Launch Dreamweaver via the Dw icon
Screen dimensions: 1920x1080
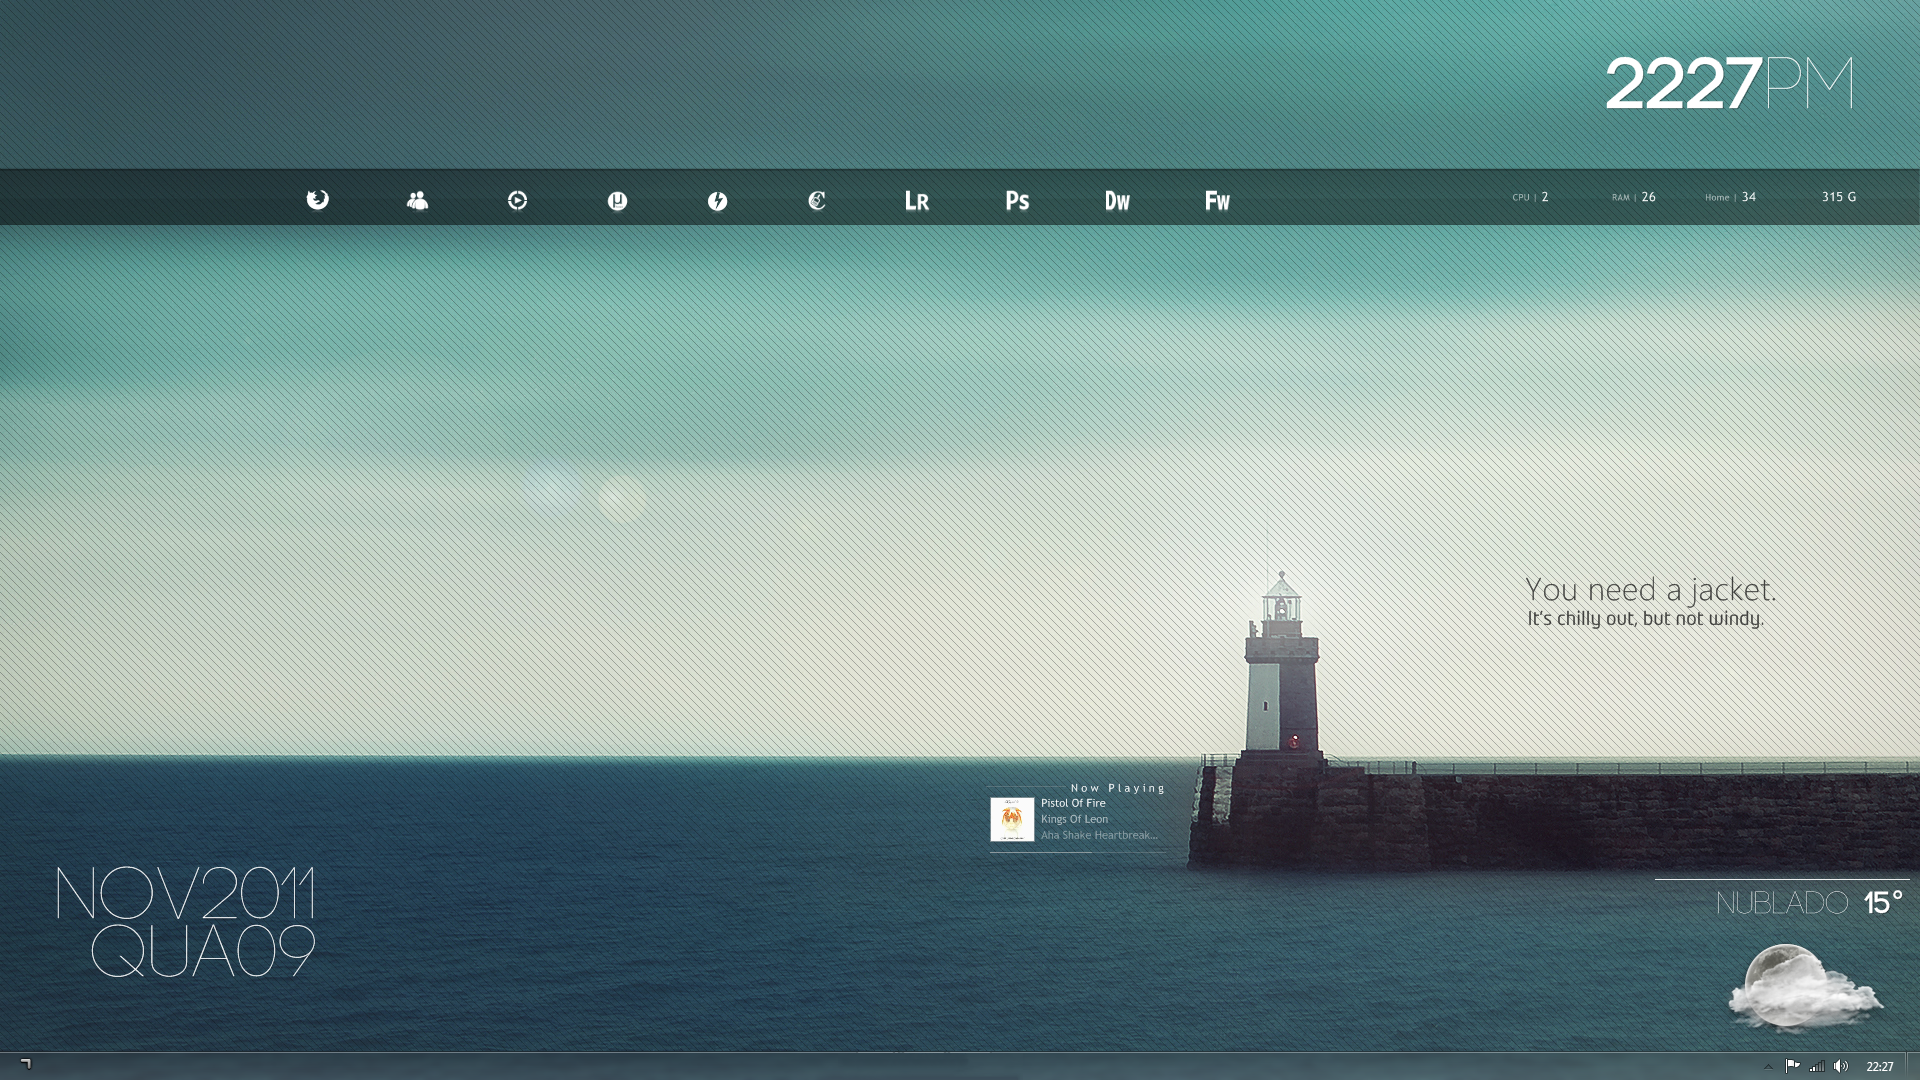pos(1117,201)
